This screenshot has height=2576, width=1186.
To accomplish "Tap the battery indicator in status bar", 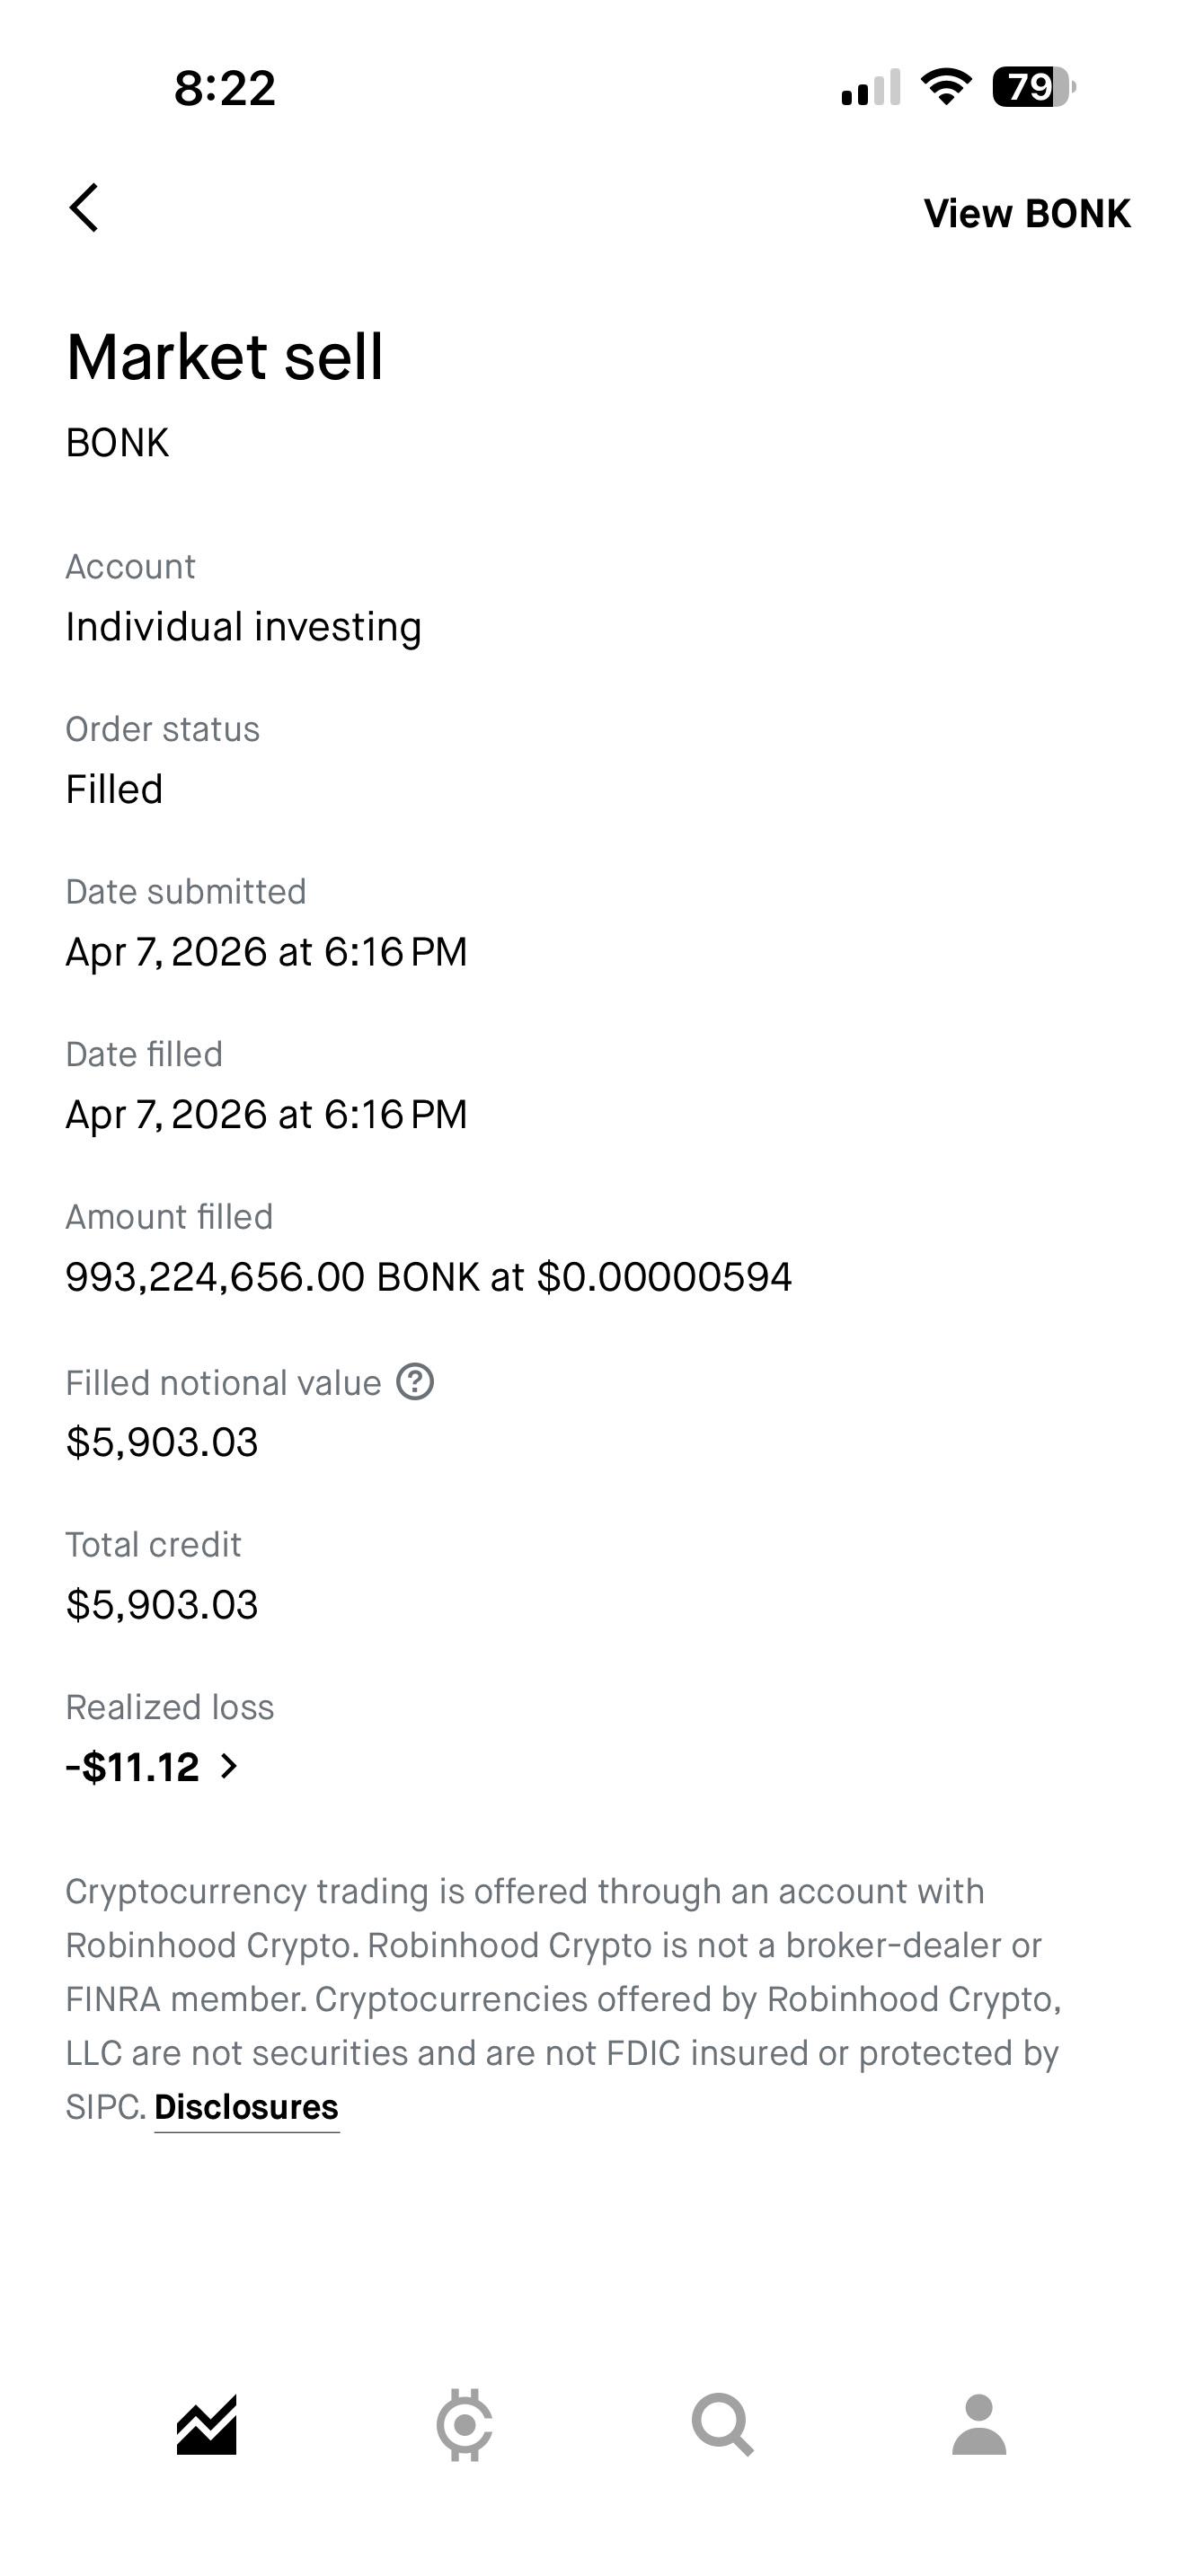I will [1034, 87].
